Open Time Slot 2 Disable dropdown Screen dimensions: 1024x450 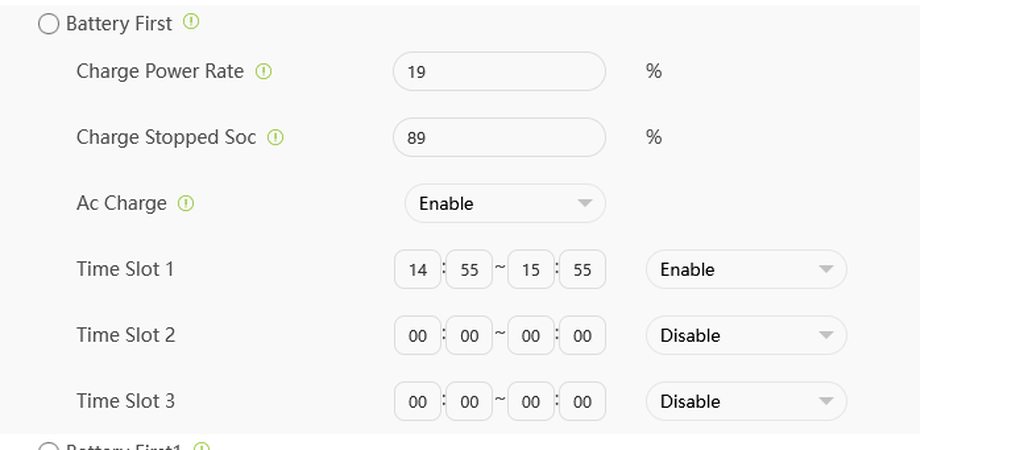pyautogui.click(x=746, y=335)
